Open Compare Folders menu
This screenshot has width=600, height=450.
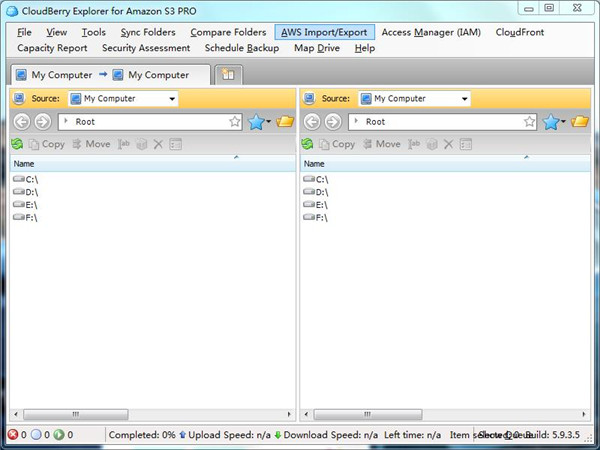[228, 33]
